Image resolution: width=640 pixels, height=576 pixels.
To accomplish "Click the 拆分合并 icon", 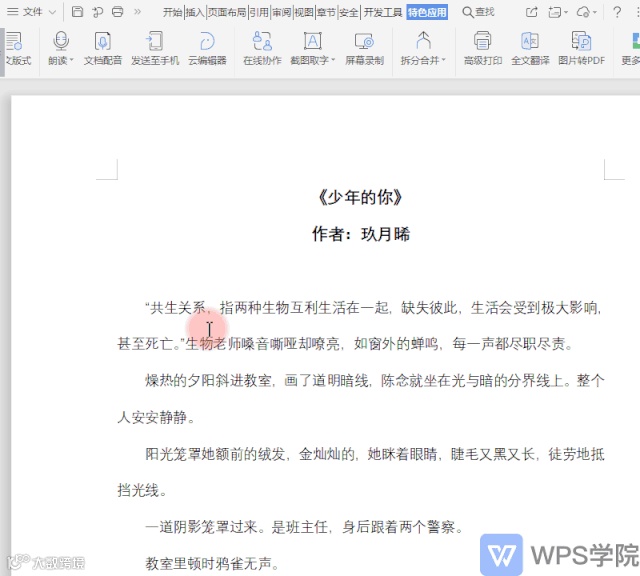I will coord(424,41).
